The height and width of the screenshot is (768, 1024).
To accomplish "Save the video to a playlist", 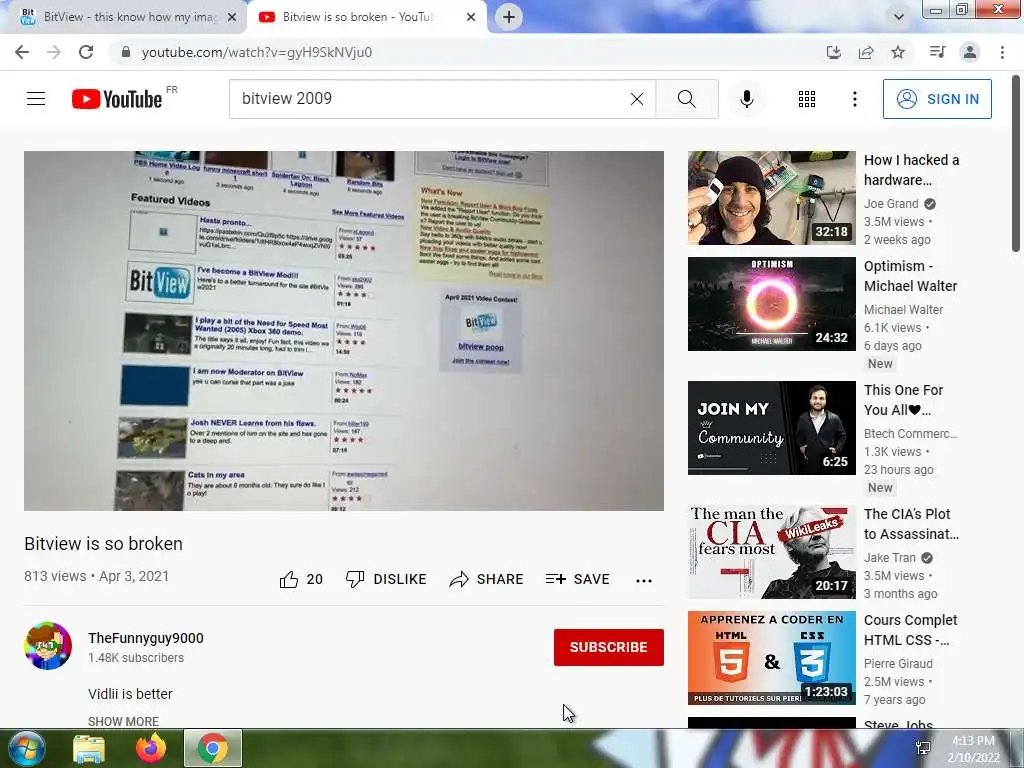I will [x=577, y=579].
